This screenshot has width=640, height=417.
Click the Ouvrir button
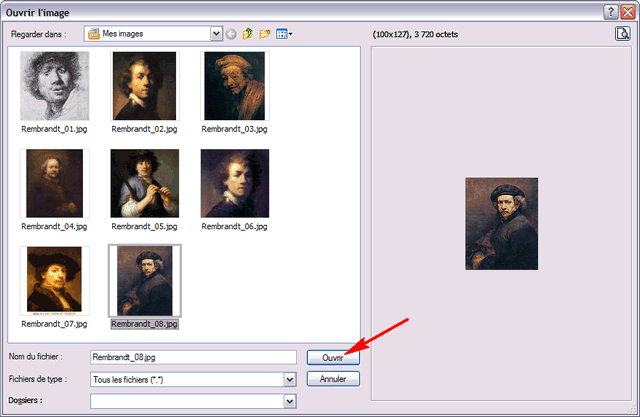pyautogui.click(x=333, y=358)
